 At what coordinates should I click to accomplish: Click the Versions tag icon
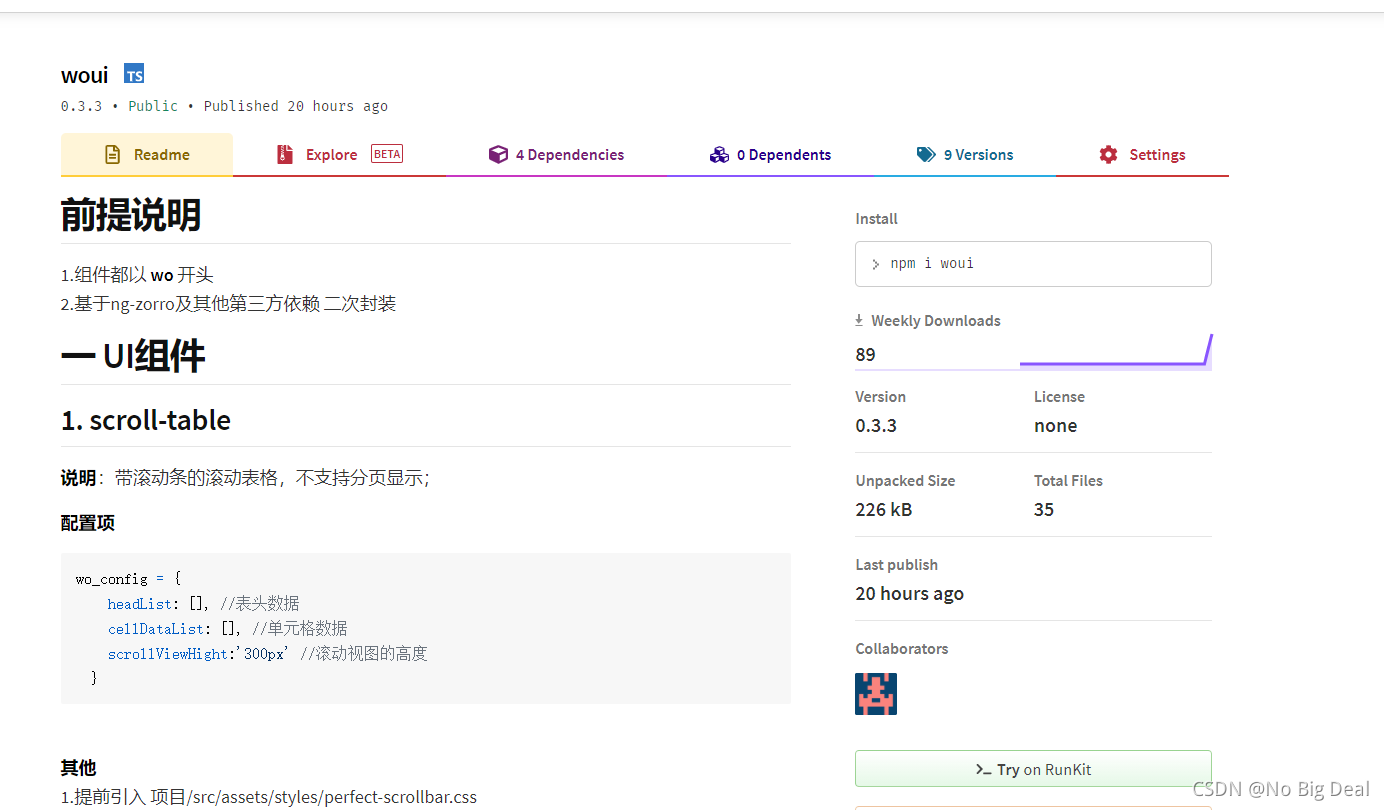coord(926,155)
